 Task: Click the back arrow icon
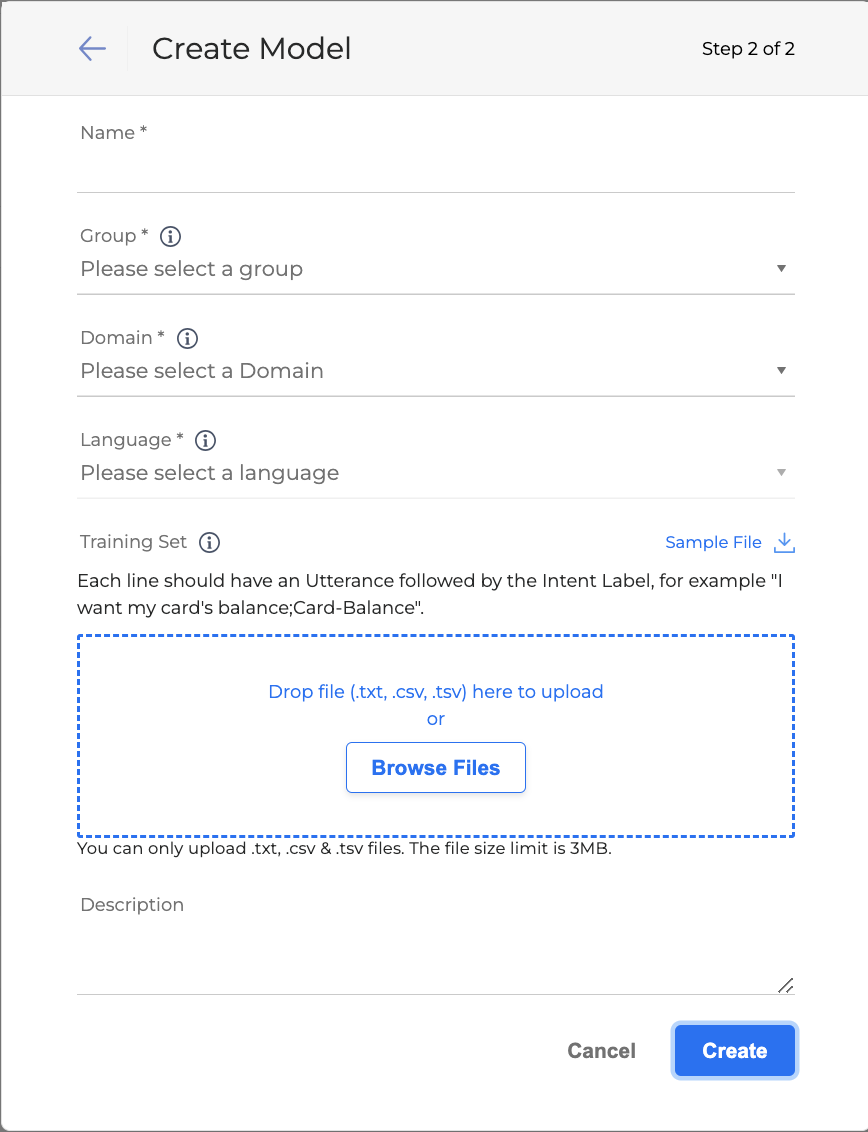point(92,49)
